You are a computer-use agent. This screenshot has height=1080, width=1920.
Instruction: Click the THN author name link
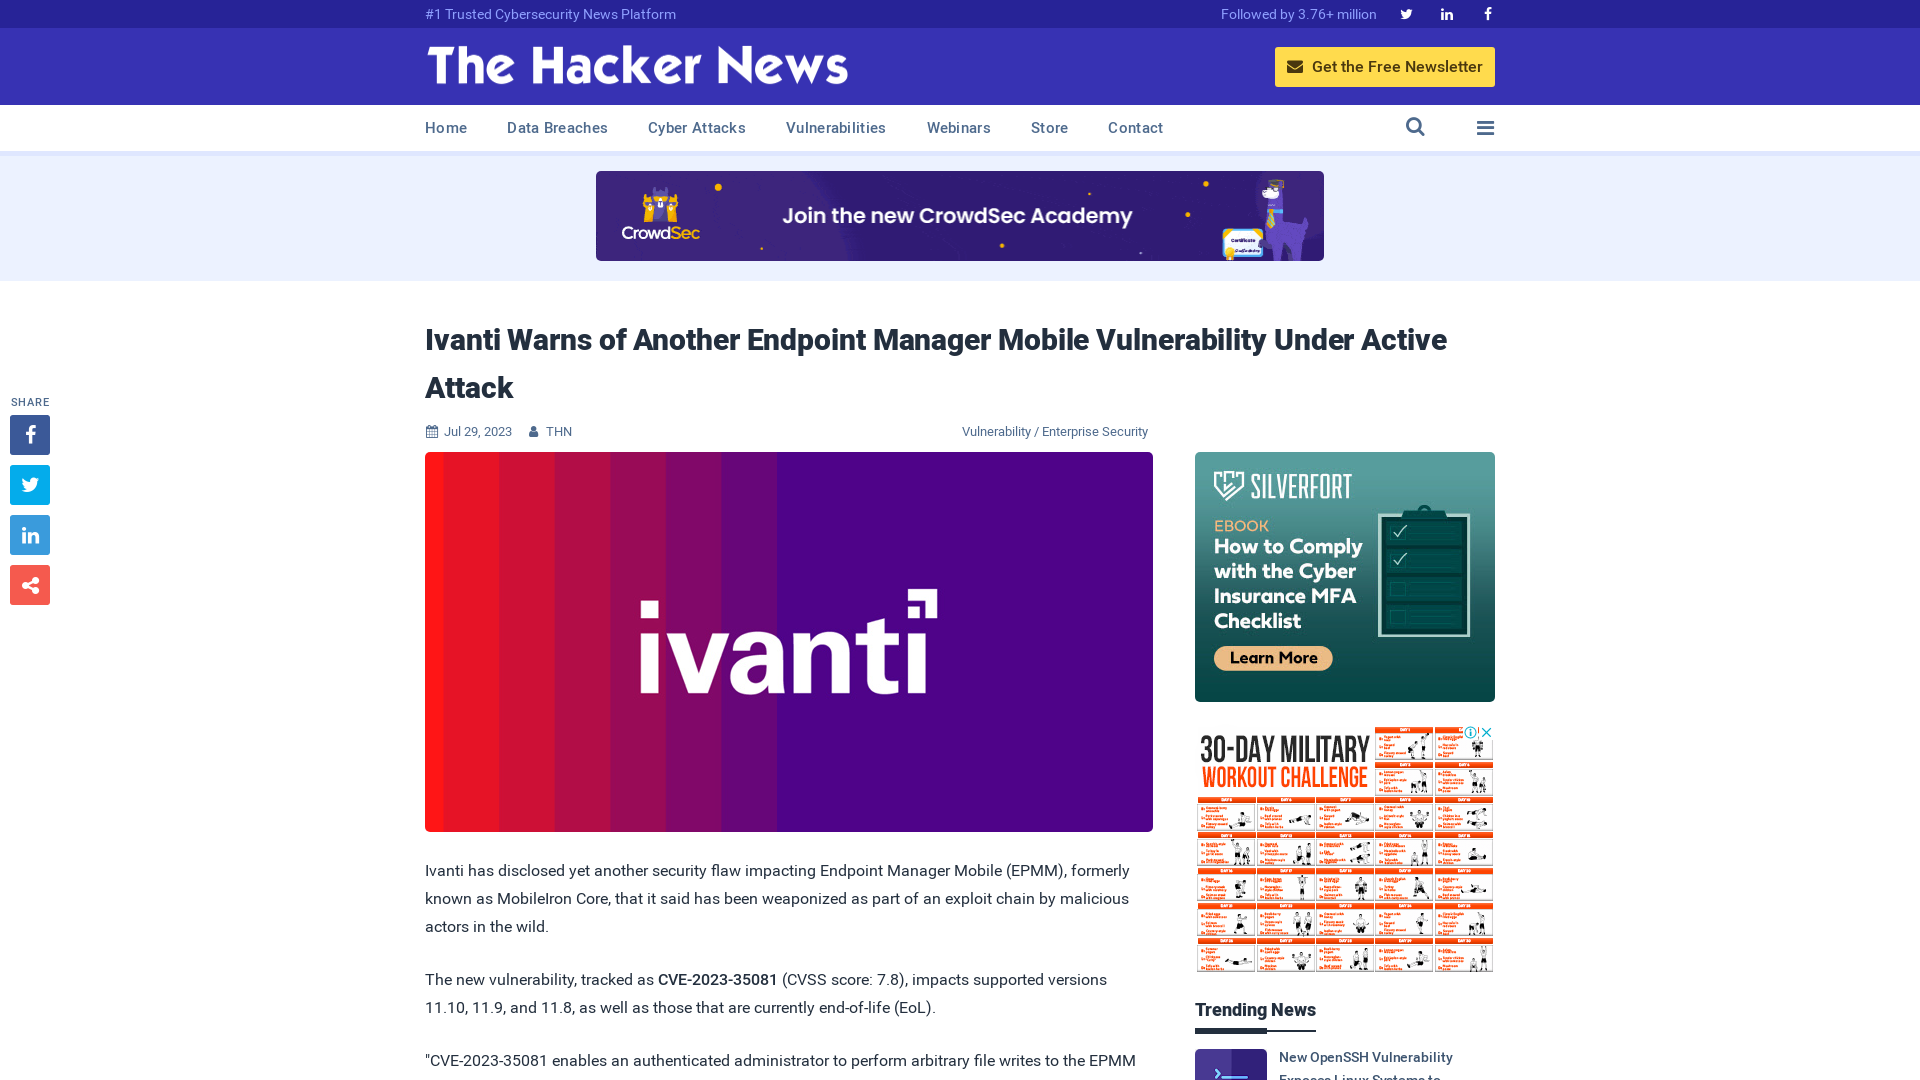click(x=558, y=431)
